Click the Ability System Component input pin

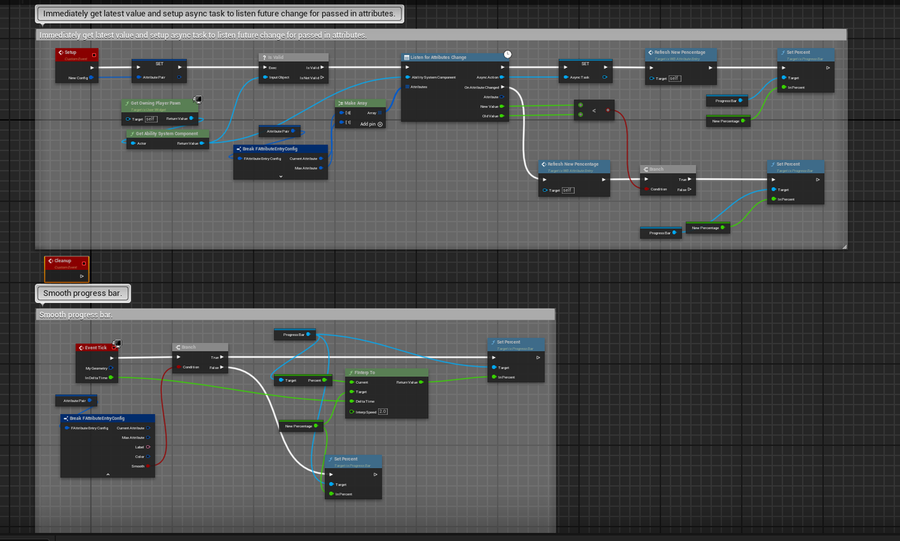(x=408, y=77)
